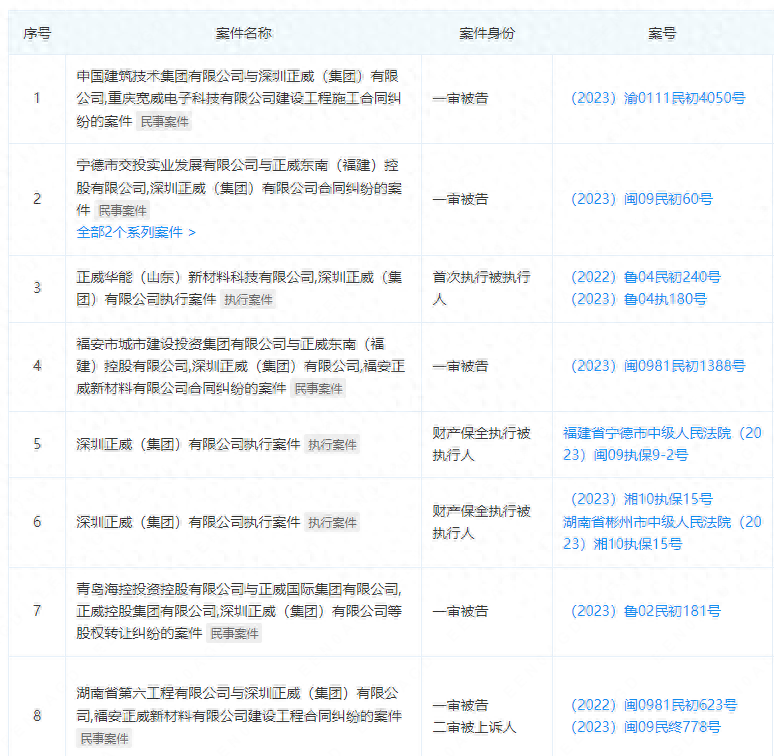Click serial number 3 cell

click(37, 288)
